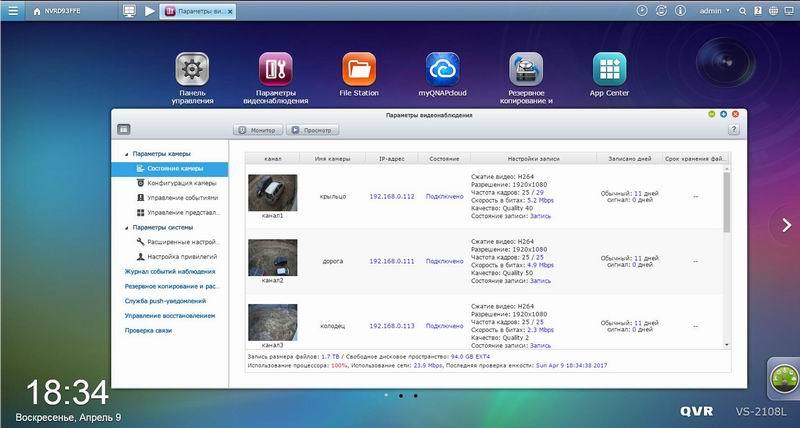Image resolution: width=800 pixels, height=428 pixels.
Task: Open Параметры видеонаблюдения desktop app icon
Action: [x=275, y=70]
